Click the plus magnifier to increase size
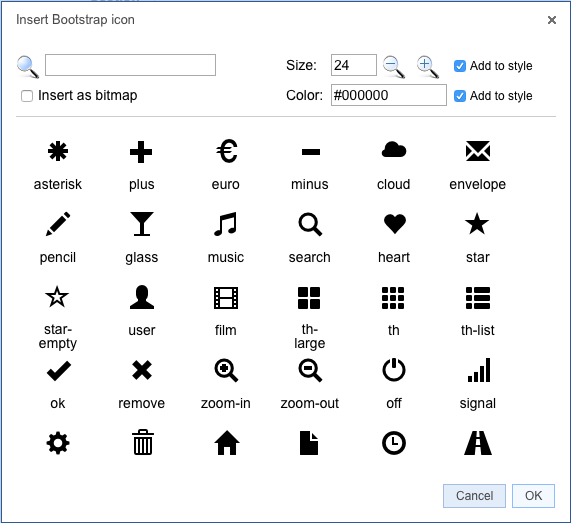The image size is (571, 523). pyautogui.click(x=428, y=67)
